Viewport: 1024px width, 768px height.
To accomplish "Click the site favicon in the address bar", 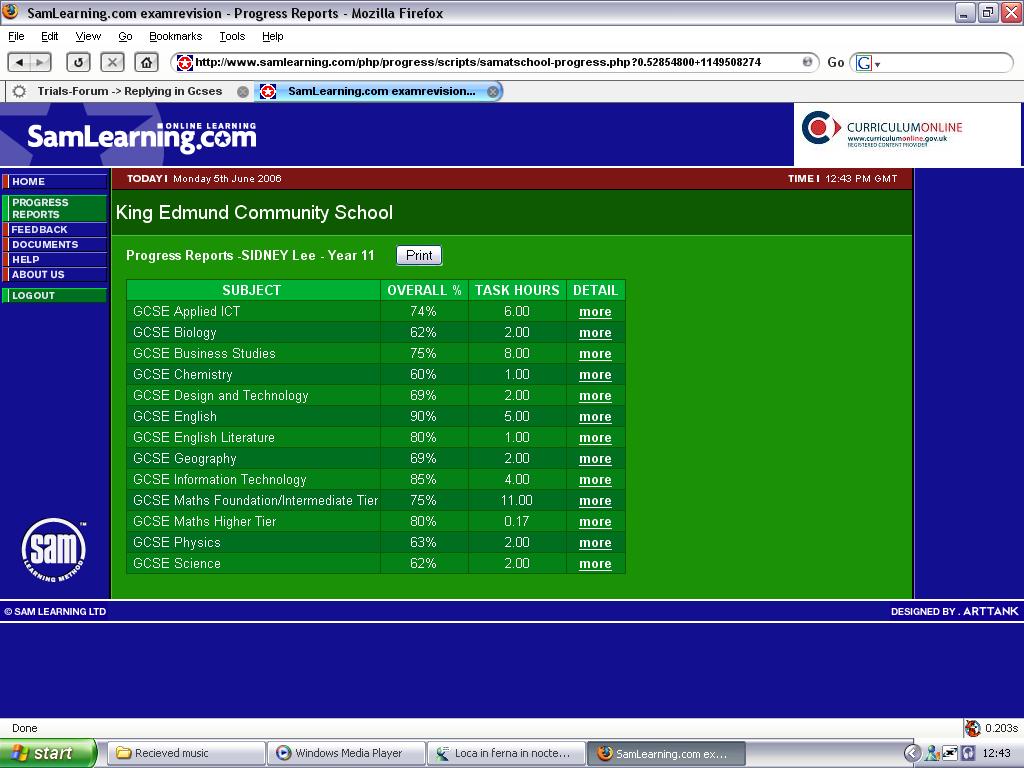I will [185, 63].
